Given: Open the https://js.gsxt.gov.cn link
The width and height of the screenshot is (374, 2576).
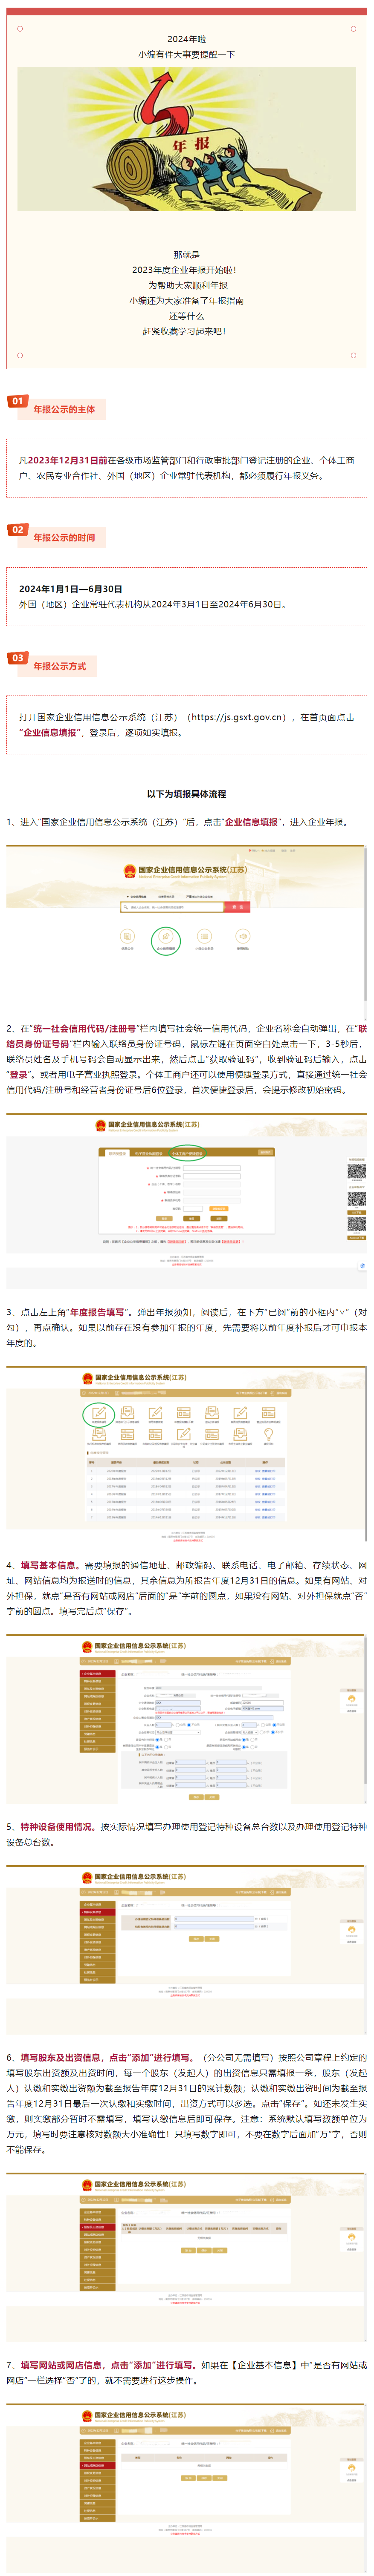Looking at the screenshot, I should click(237, 717).
